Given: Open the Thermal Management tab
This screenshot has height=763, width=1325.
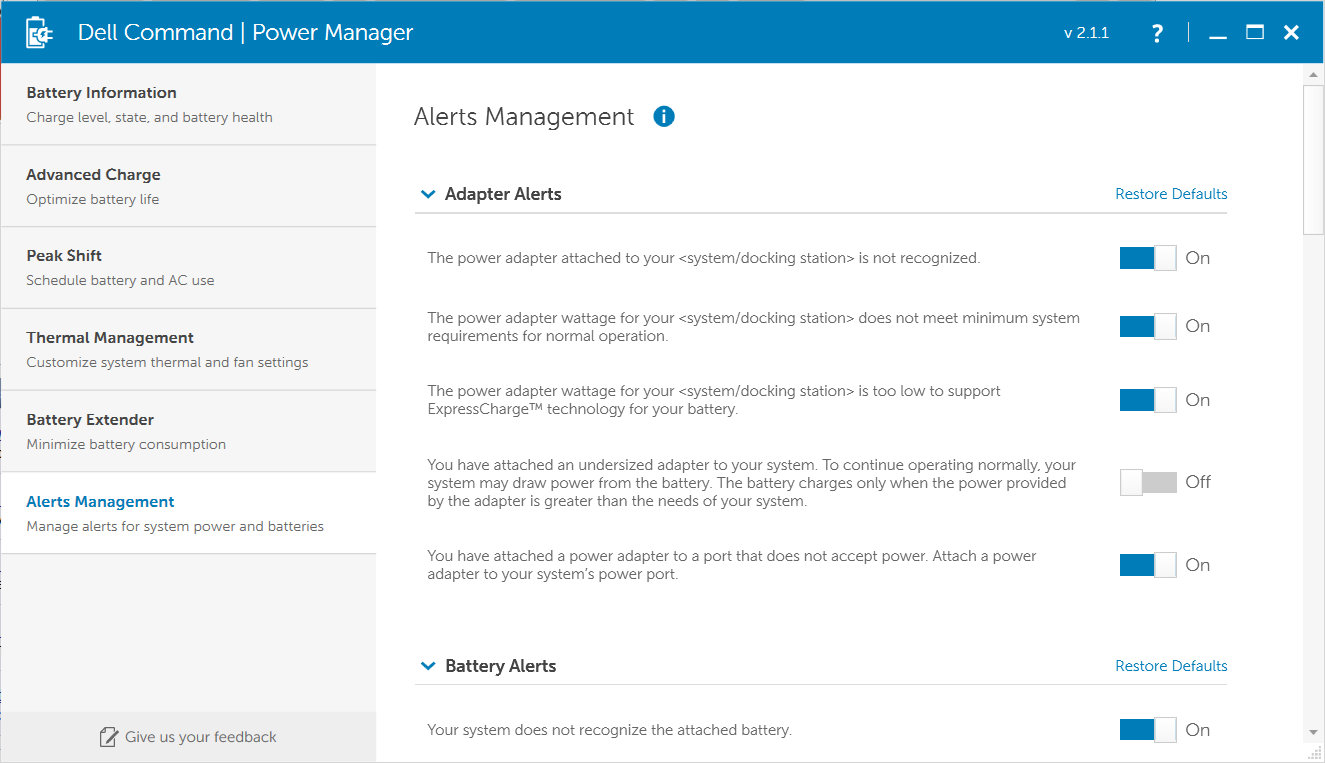Looking at the screenshot, I should pos(188,349).
